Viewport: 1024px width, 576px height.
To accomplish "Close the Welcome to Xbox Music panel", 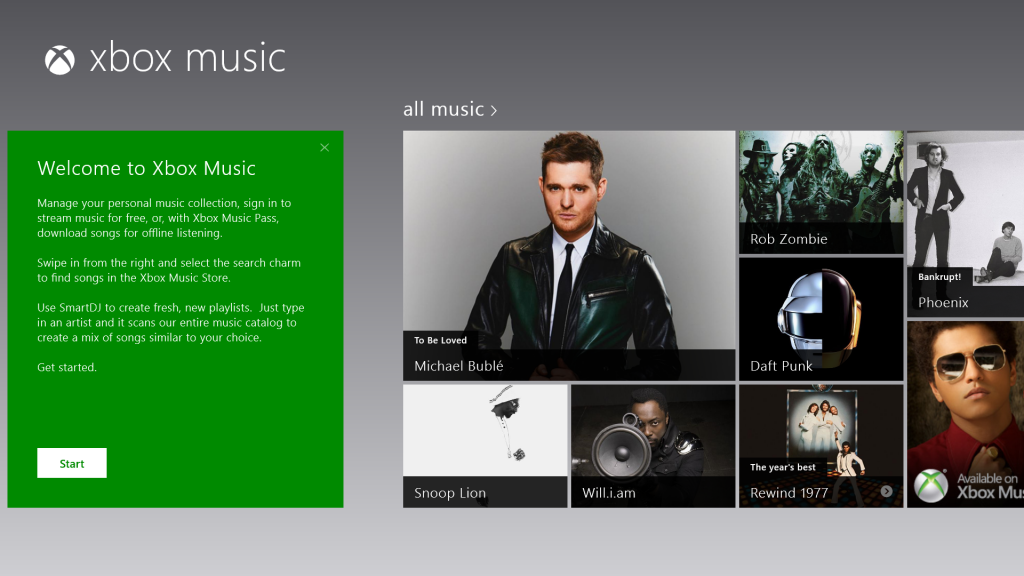I will (325, 148).
